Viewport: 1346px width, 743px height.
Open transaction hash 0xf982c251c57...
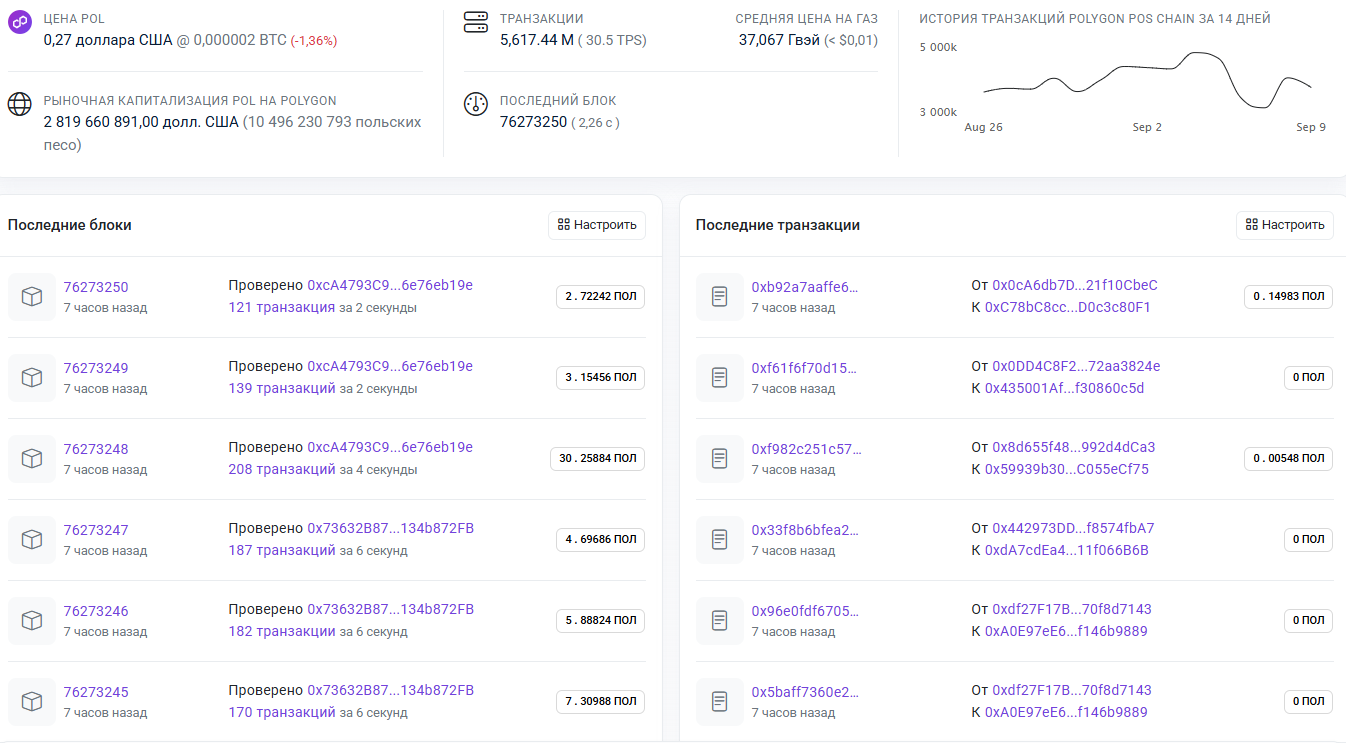point(805,449)
